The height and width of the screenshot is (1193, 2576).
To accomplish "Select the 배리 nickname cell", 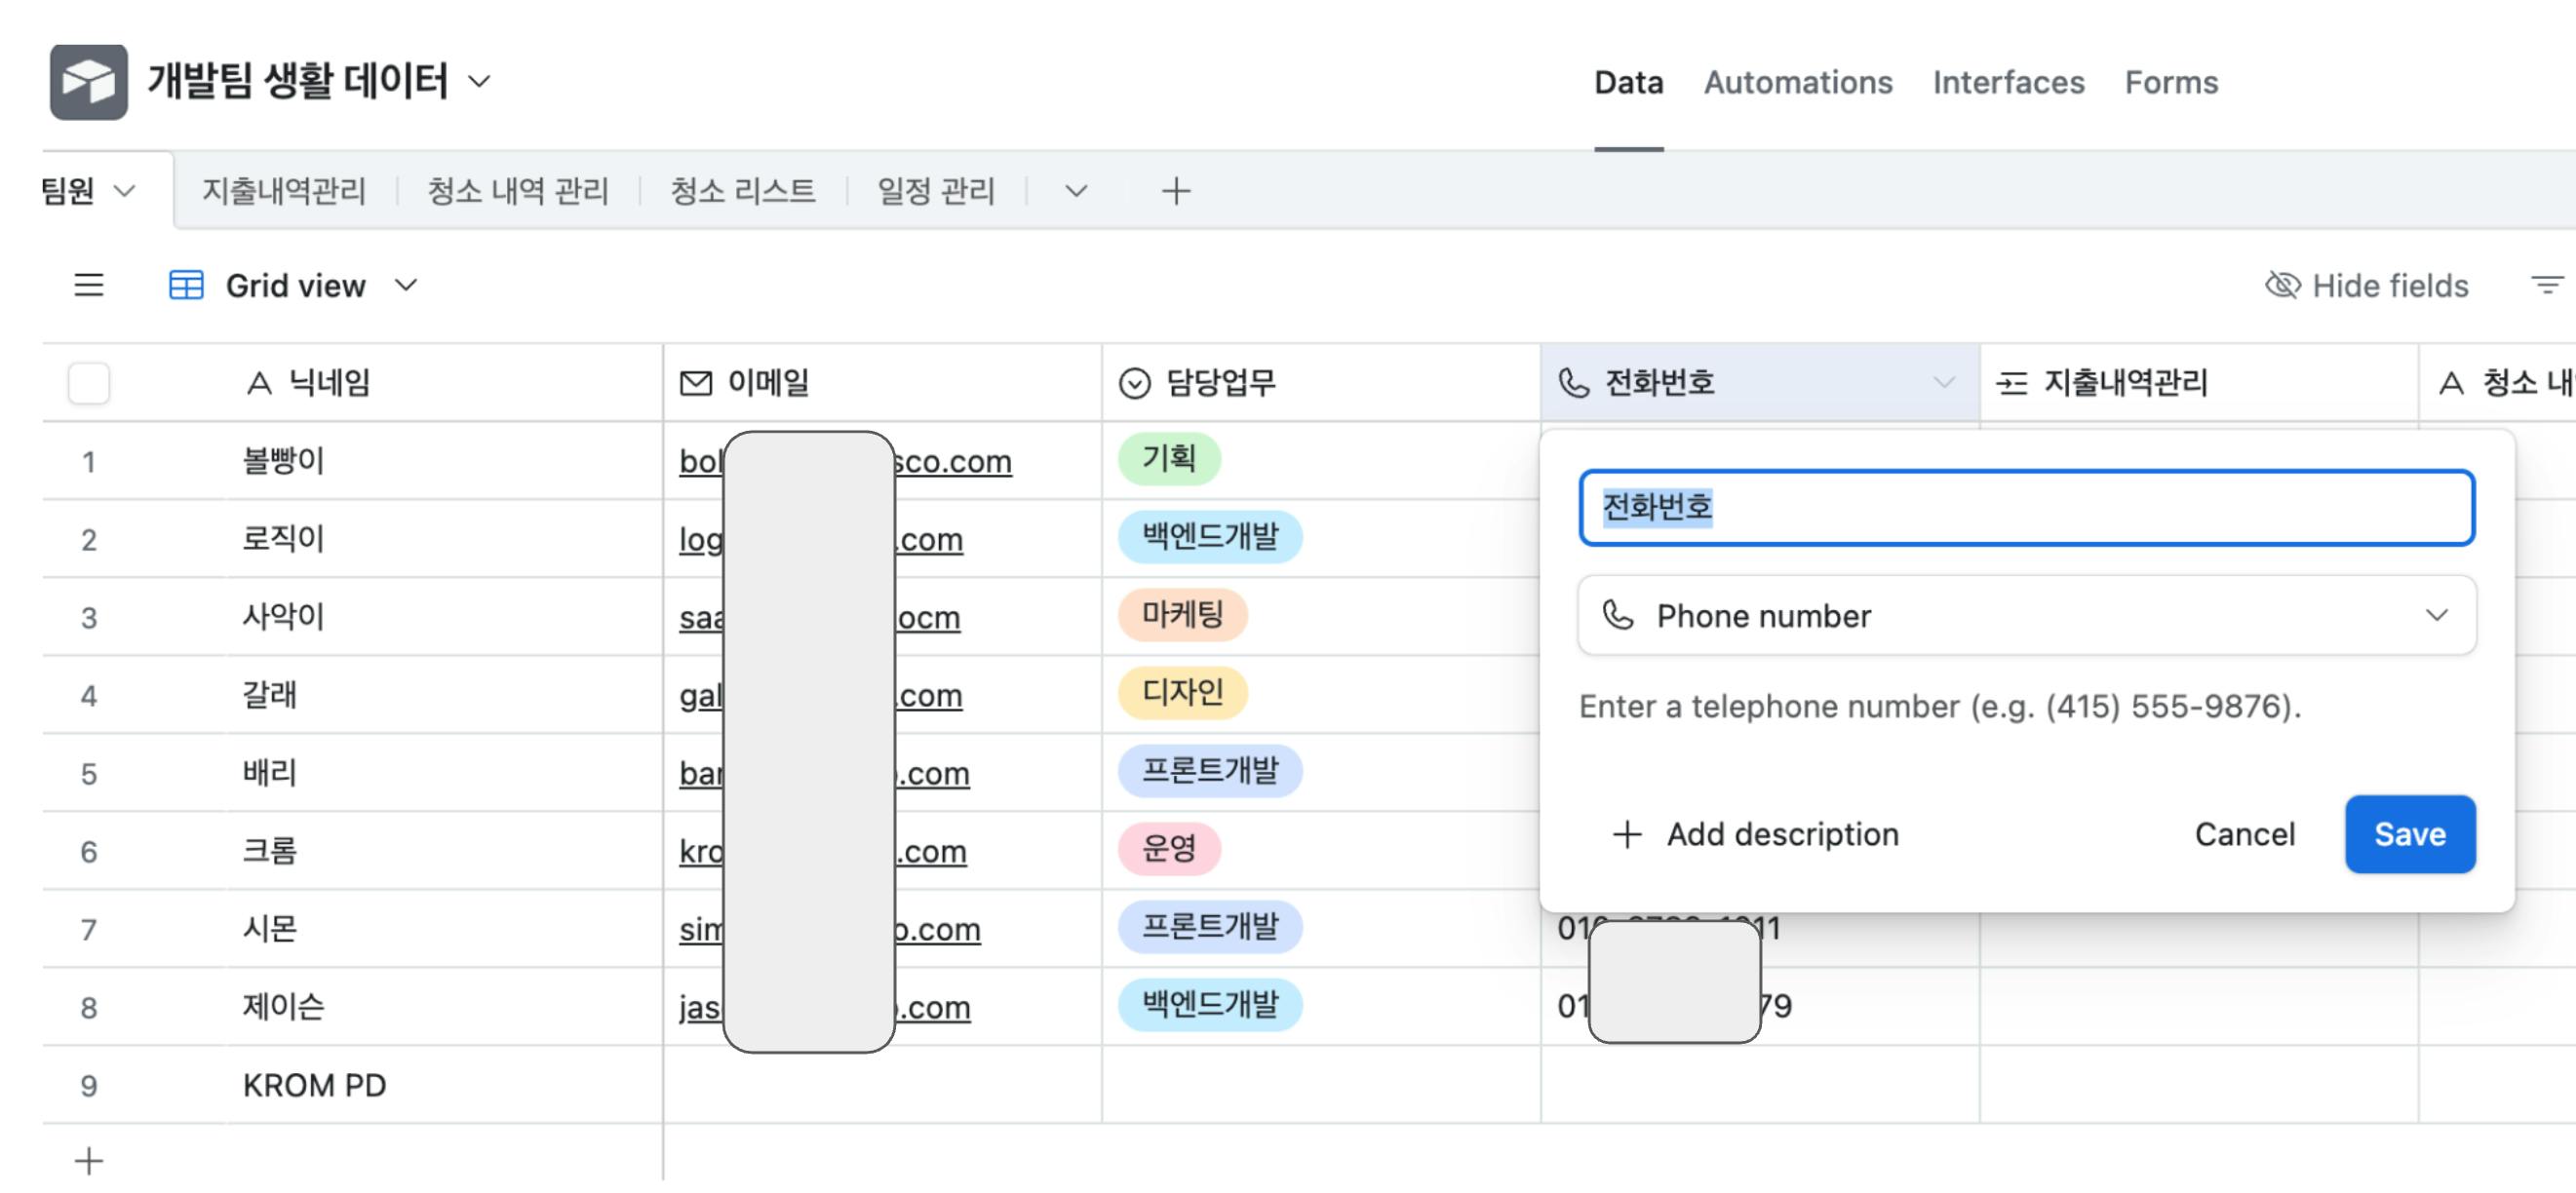I will pyautogui.click(x=444, y=773).
